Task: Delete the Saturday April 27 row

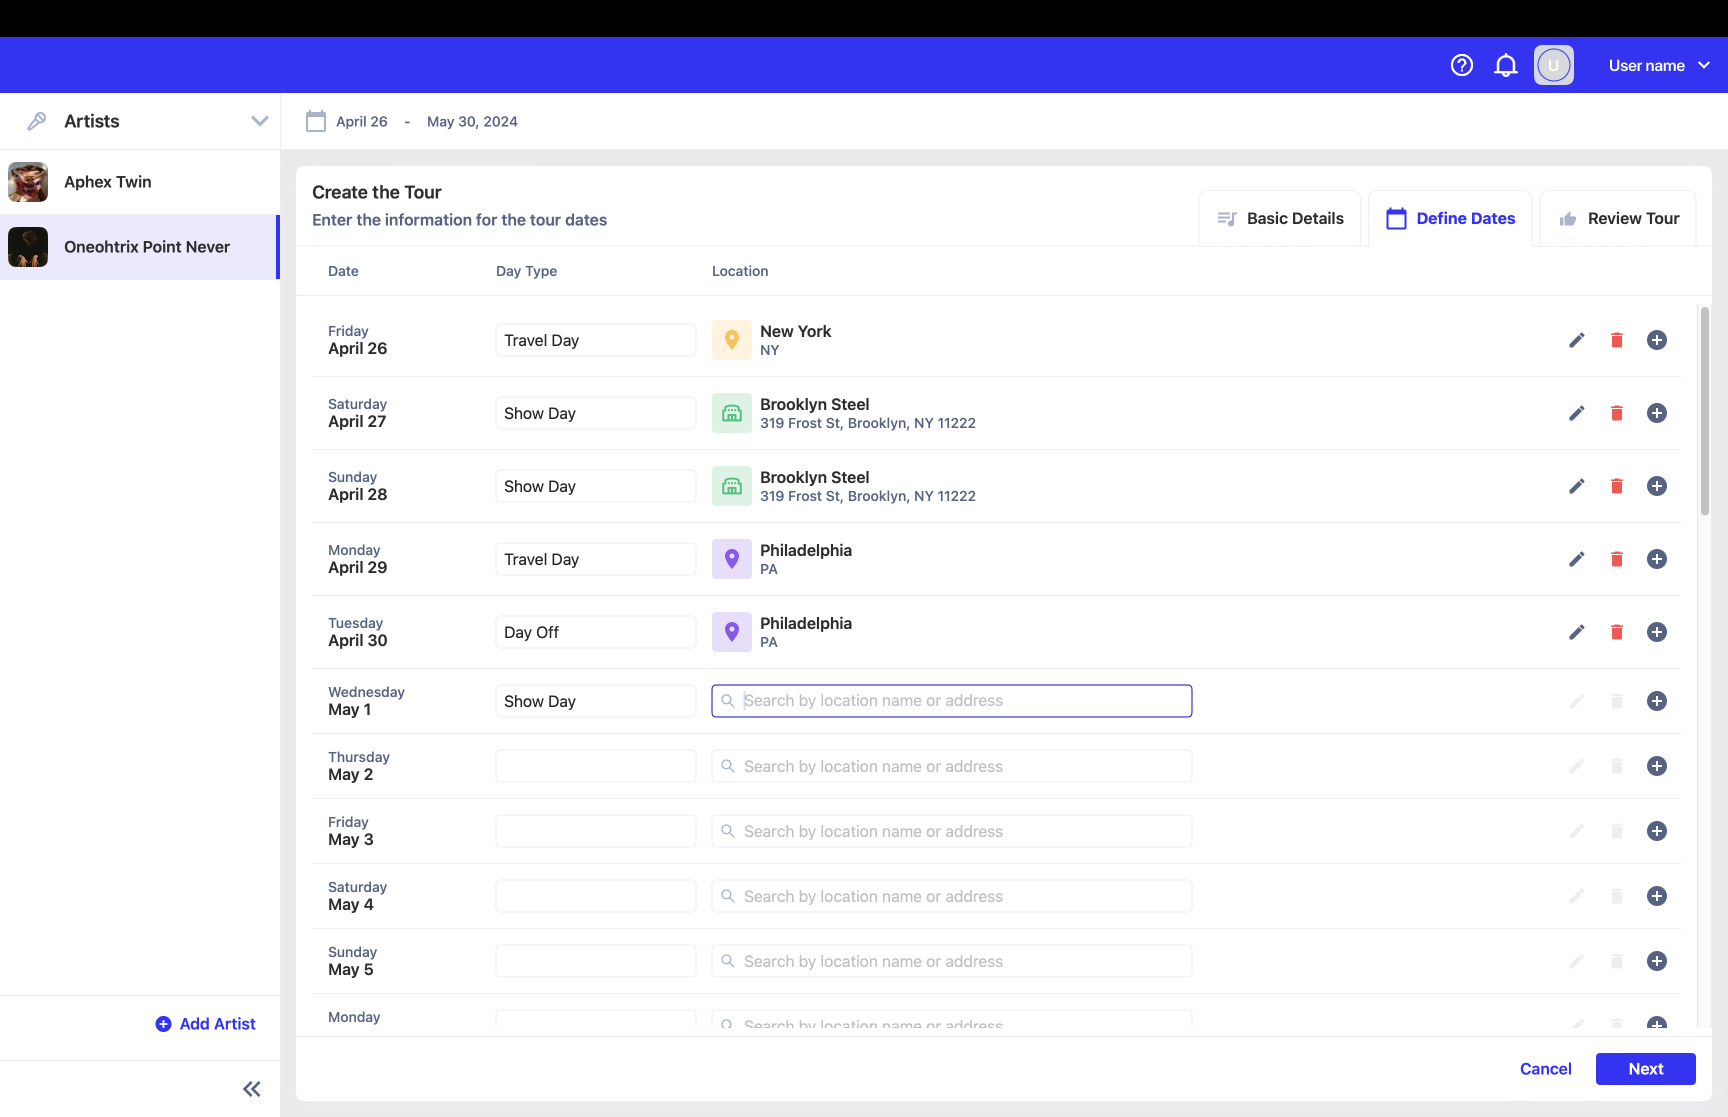Action: [1616, 413]
